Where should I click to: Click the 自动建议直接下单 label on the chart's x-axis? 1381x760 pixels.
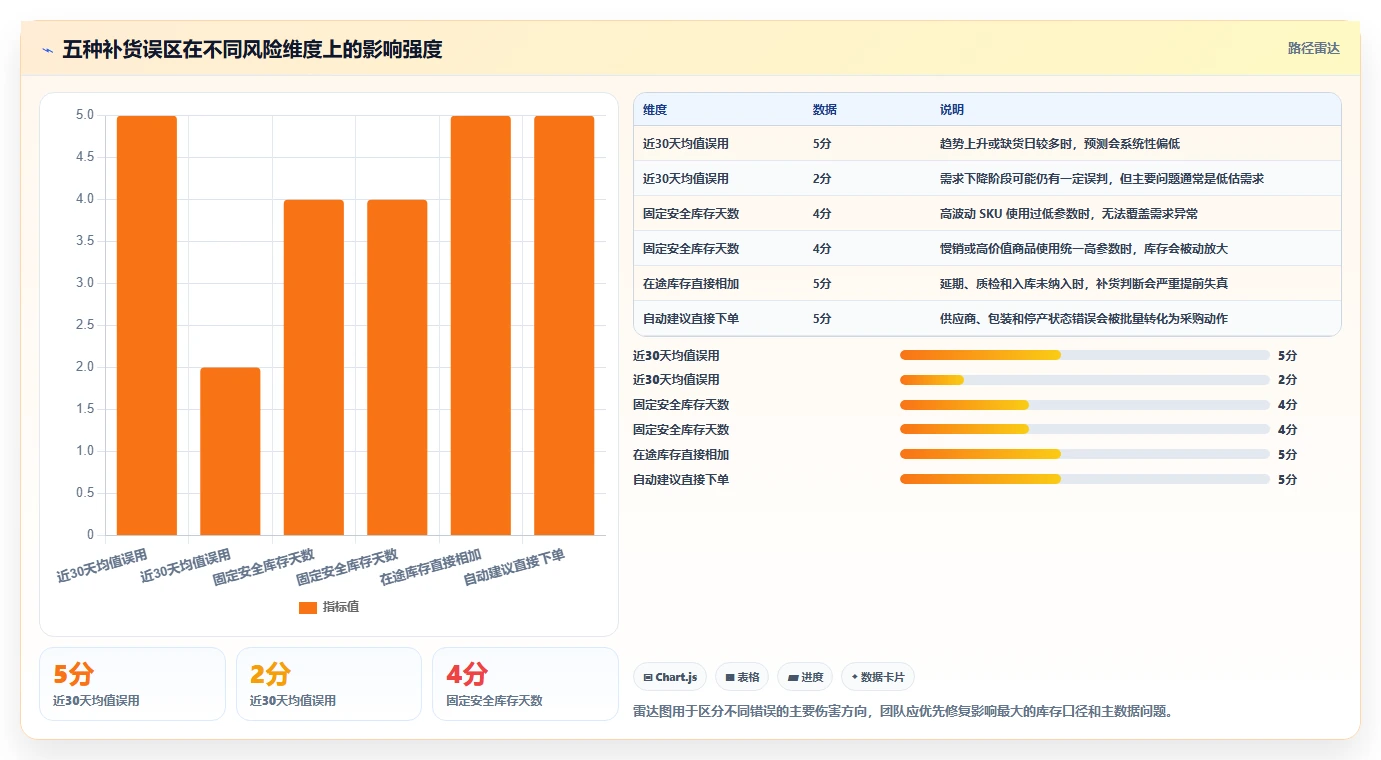[514, 567]
